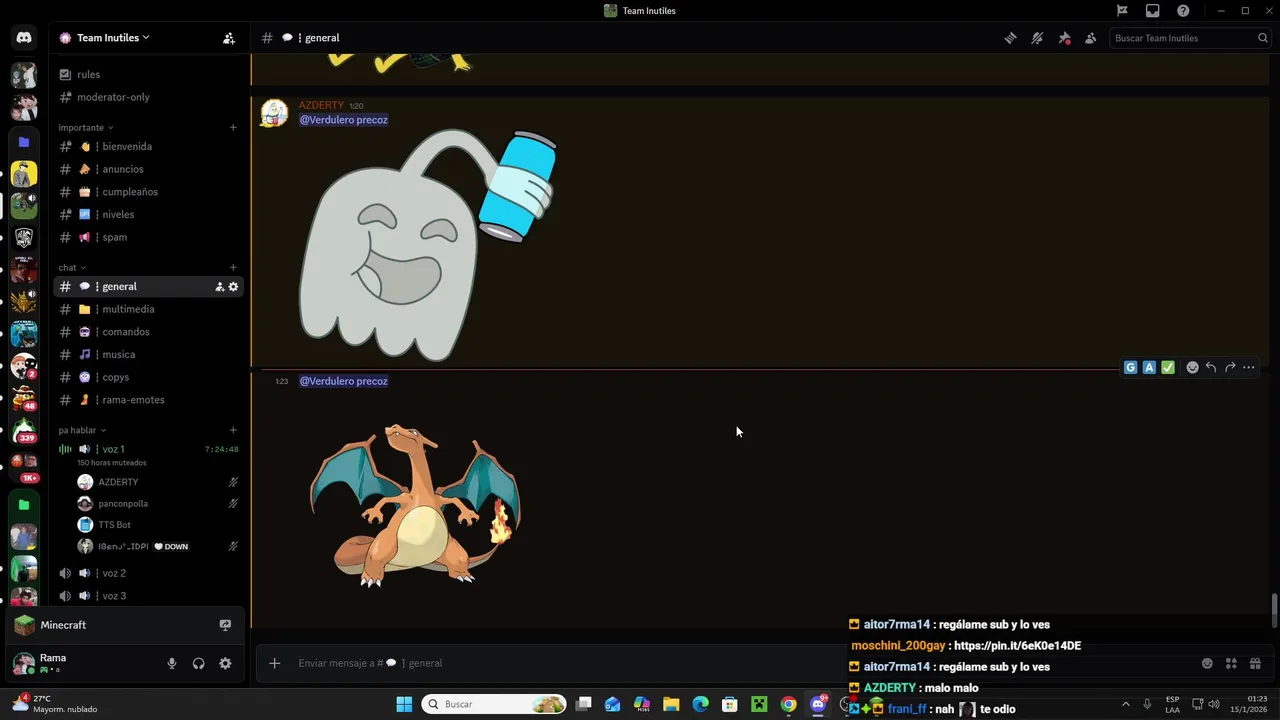Open the checkpoint flag icon in title bar
Image resolution: width=1280 pixels, height=720 pixels.
coord(1122,11)
